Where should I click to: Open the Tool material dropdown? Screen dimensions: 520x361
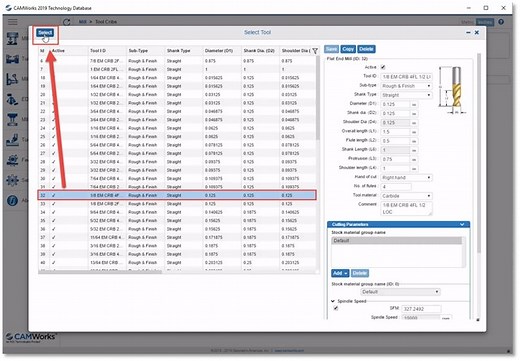406,196
